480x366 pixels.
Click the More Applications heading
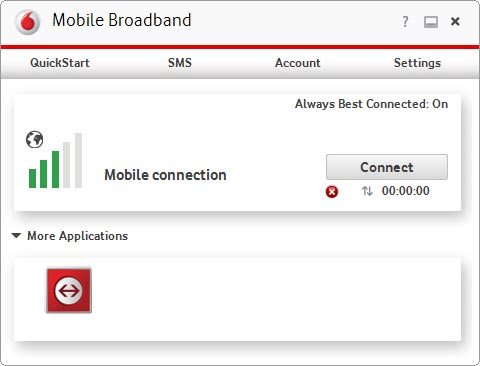77,236
